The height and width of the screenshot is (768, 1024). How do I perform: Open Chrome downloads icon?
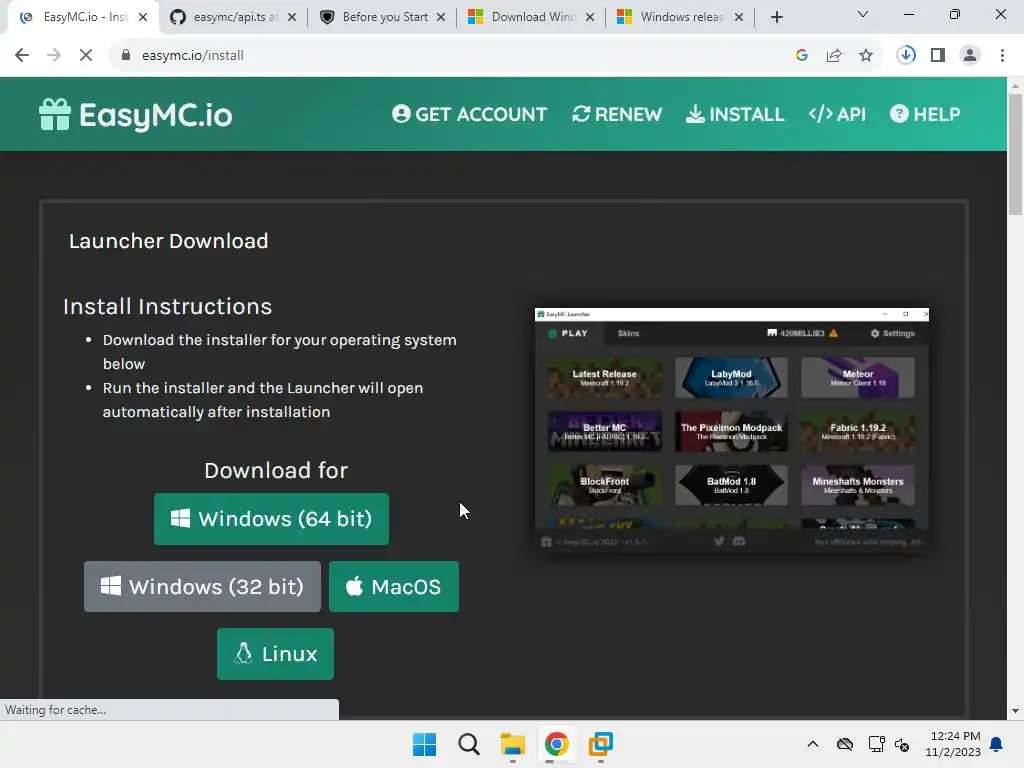tap(906, 56)
